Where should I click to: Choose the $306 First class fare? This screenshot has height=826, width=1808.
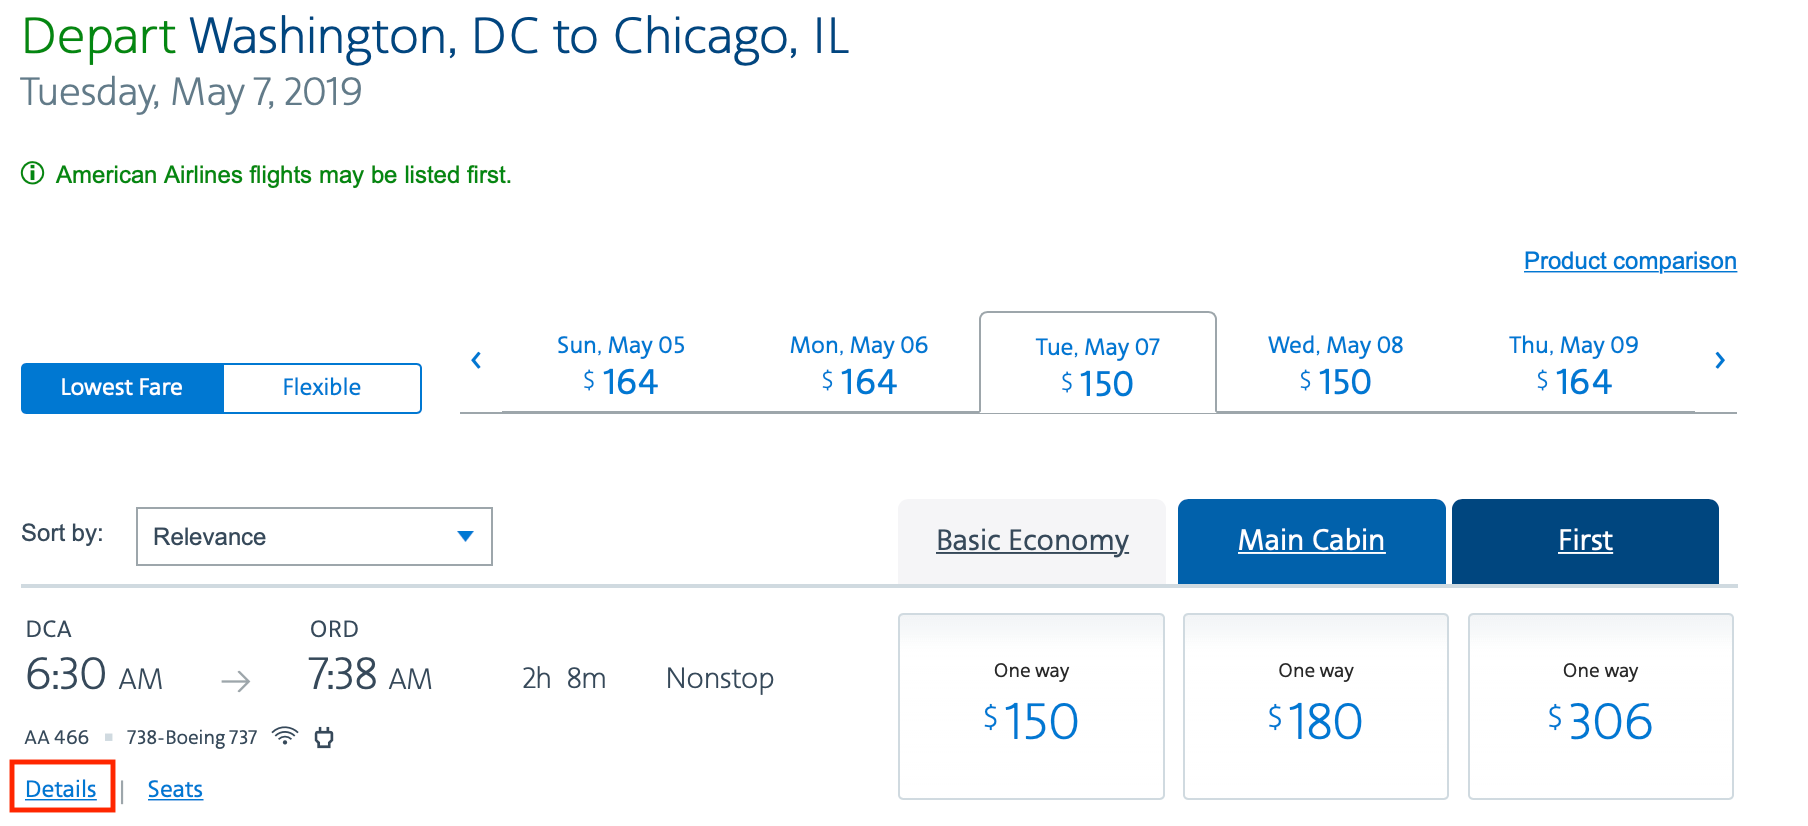1600,706
